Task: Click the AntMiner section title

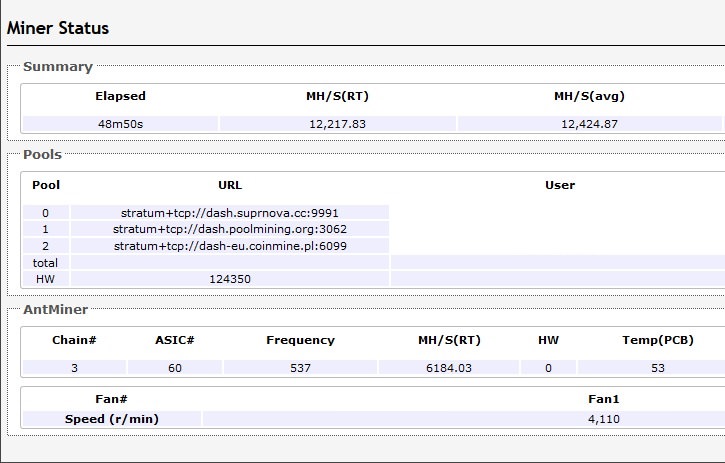Action: click(55, 309)
